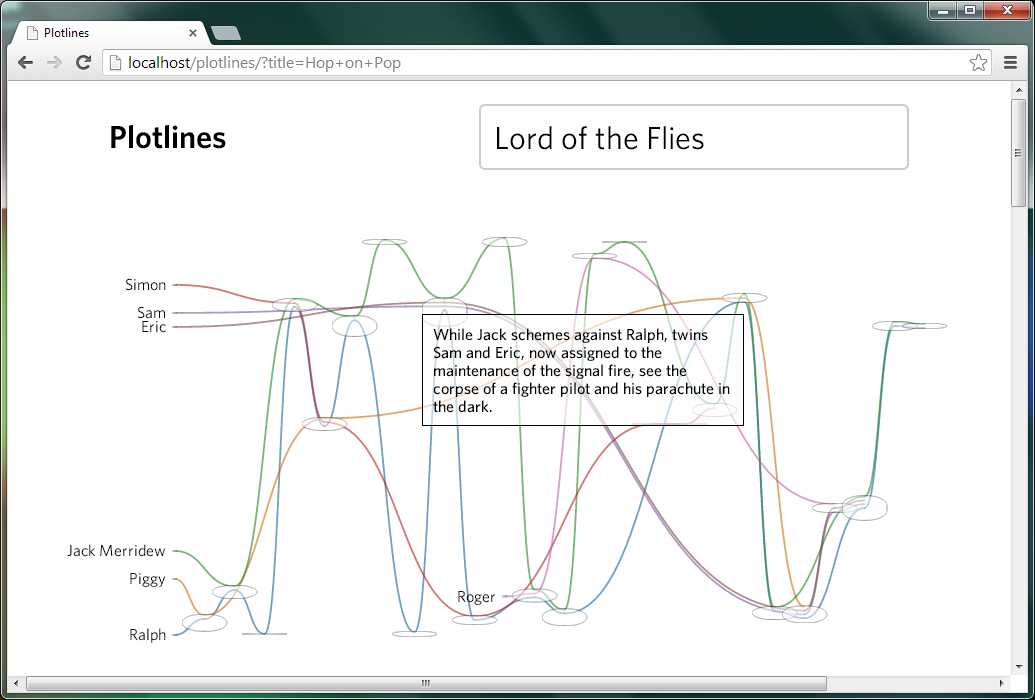Click the tooltip describing Sam and Eric's discovery
This screenshot has height=700, width=1035.
[x=583, y=370]
